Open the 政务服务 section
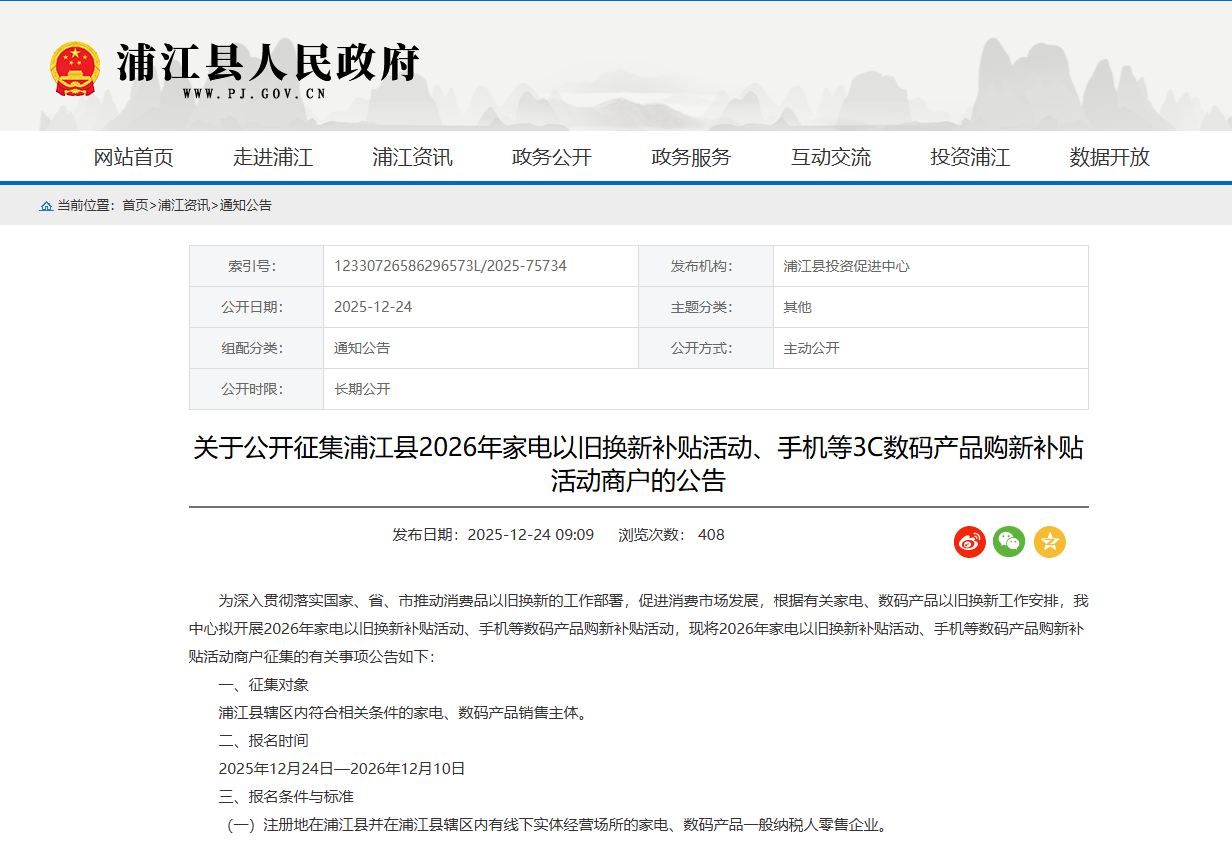Screen dimensions: 1232x842 [x=691, y=157]
